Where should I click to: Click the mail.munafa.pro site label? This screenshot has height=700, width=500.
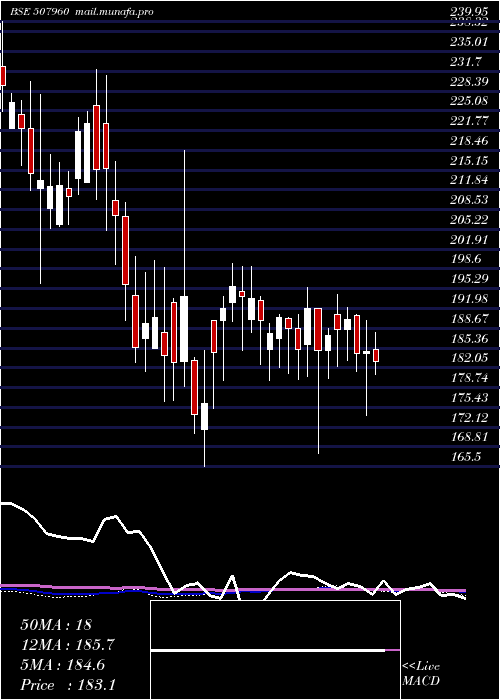click(113, 12)
